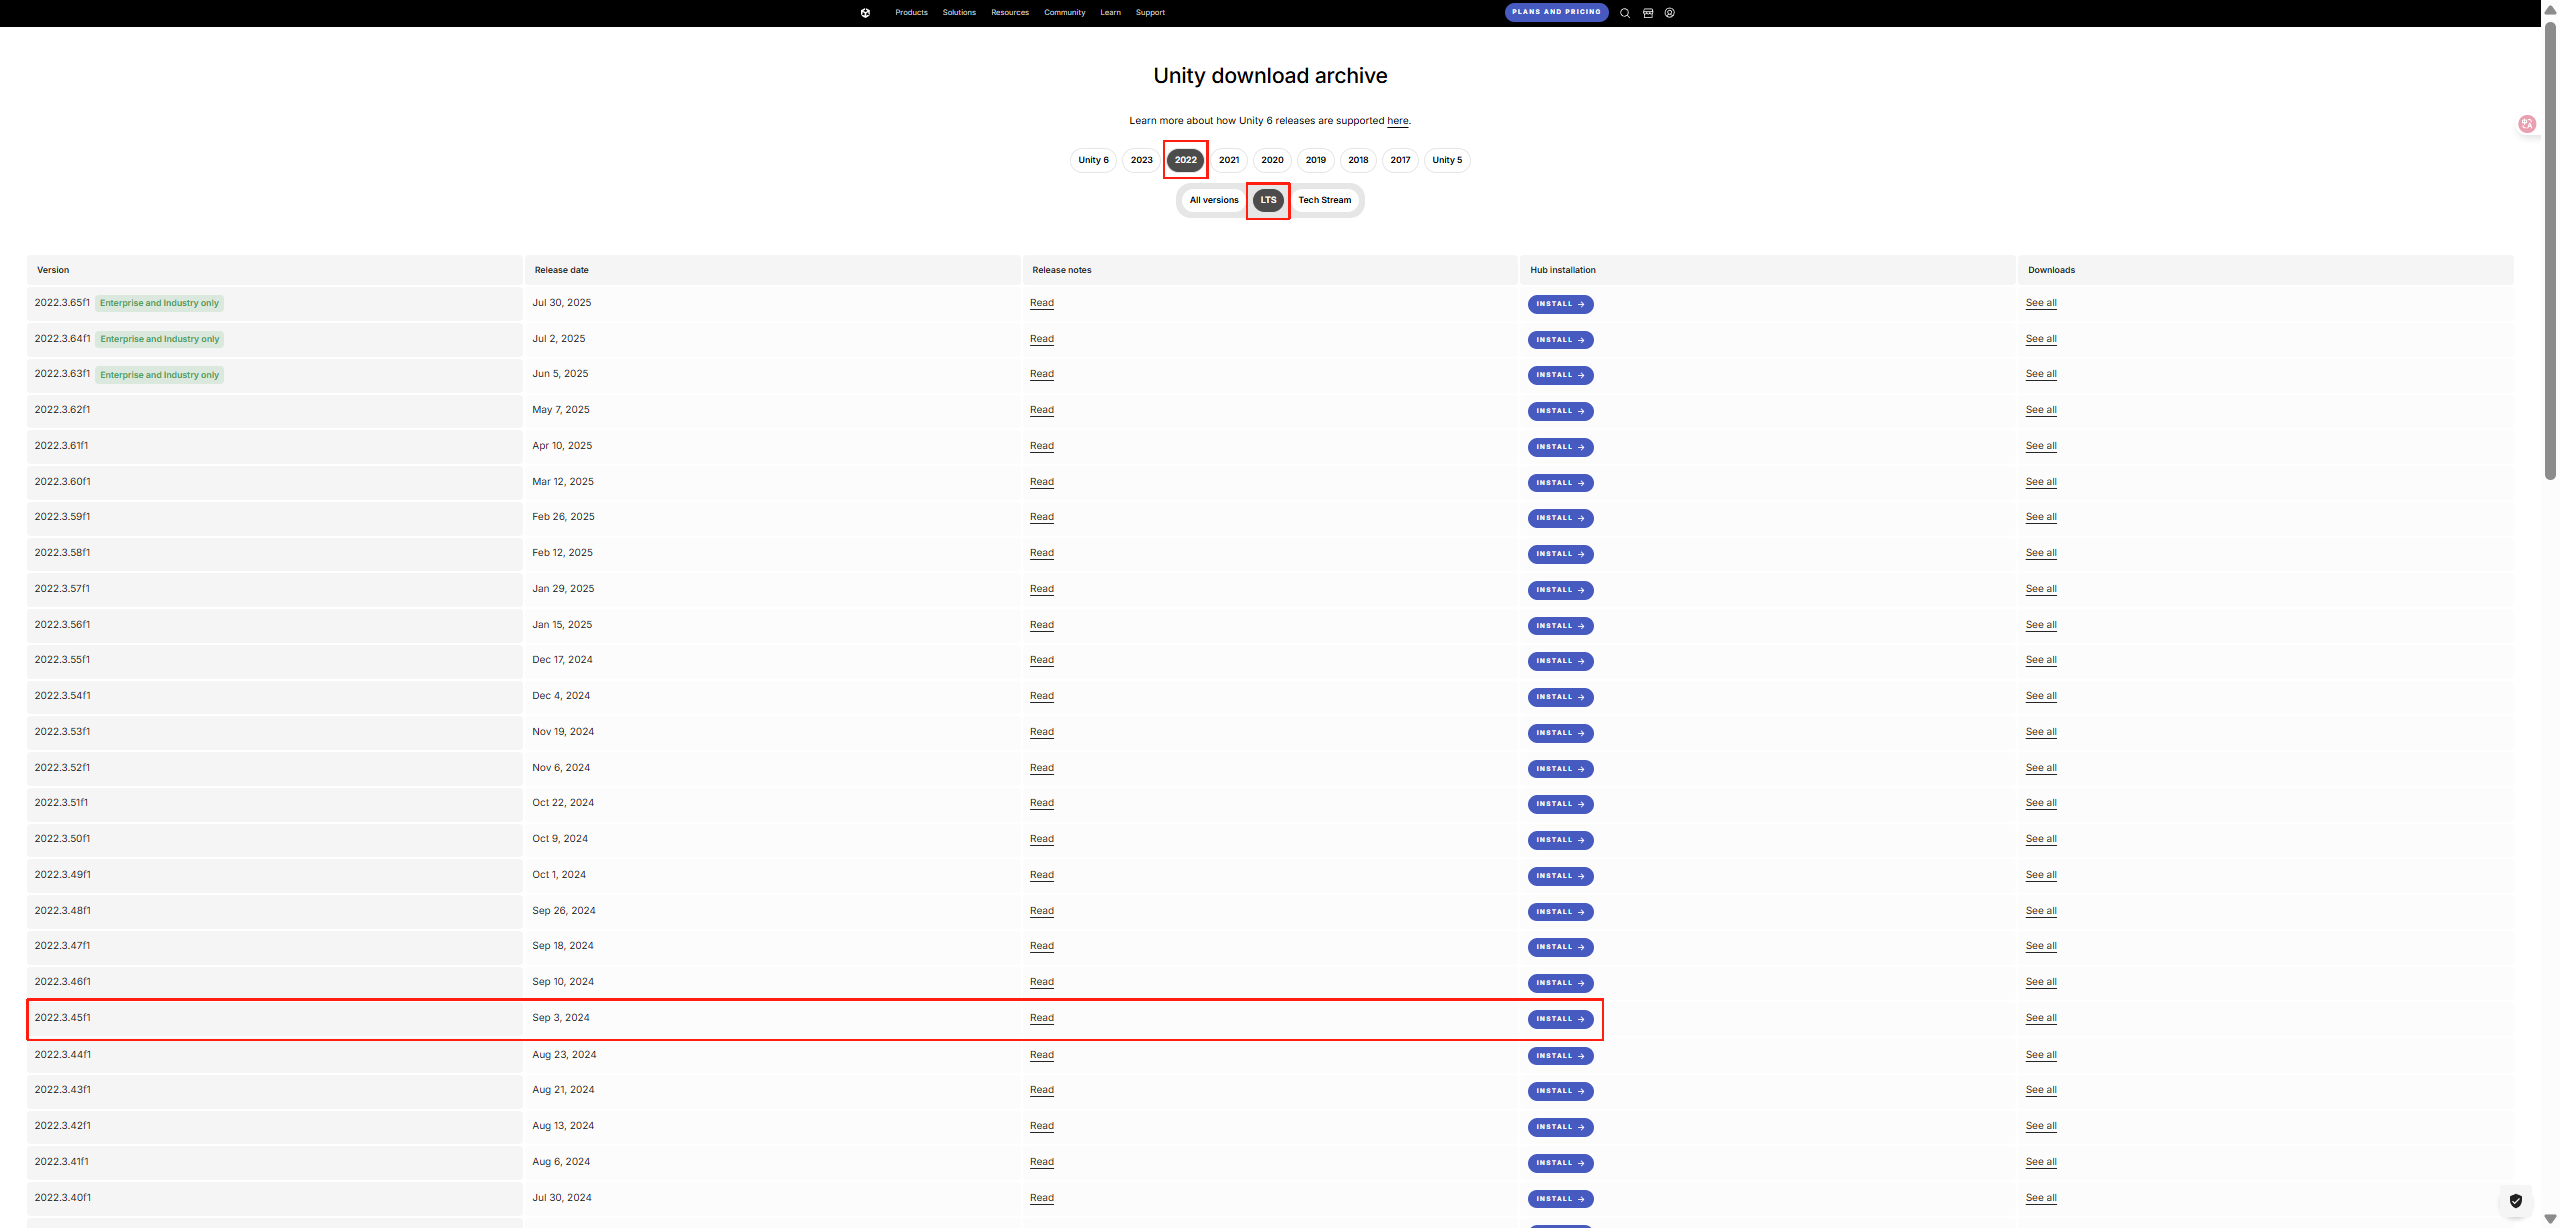This screenshot has height=1228, width=2560.
Task: Expand the Community navigation menu
Action: click(x=1064, y=13)
